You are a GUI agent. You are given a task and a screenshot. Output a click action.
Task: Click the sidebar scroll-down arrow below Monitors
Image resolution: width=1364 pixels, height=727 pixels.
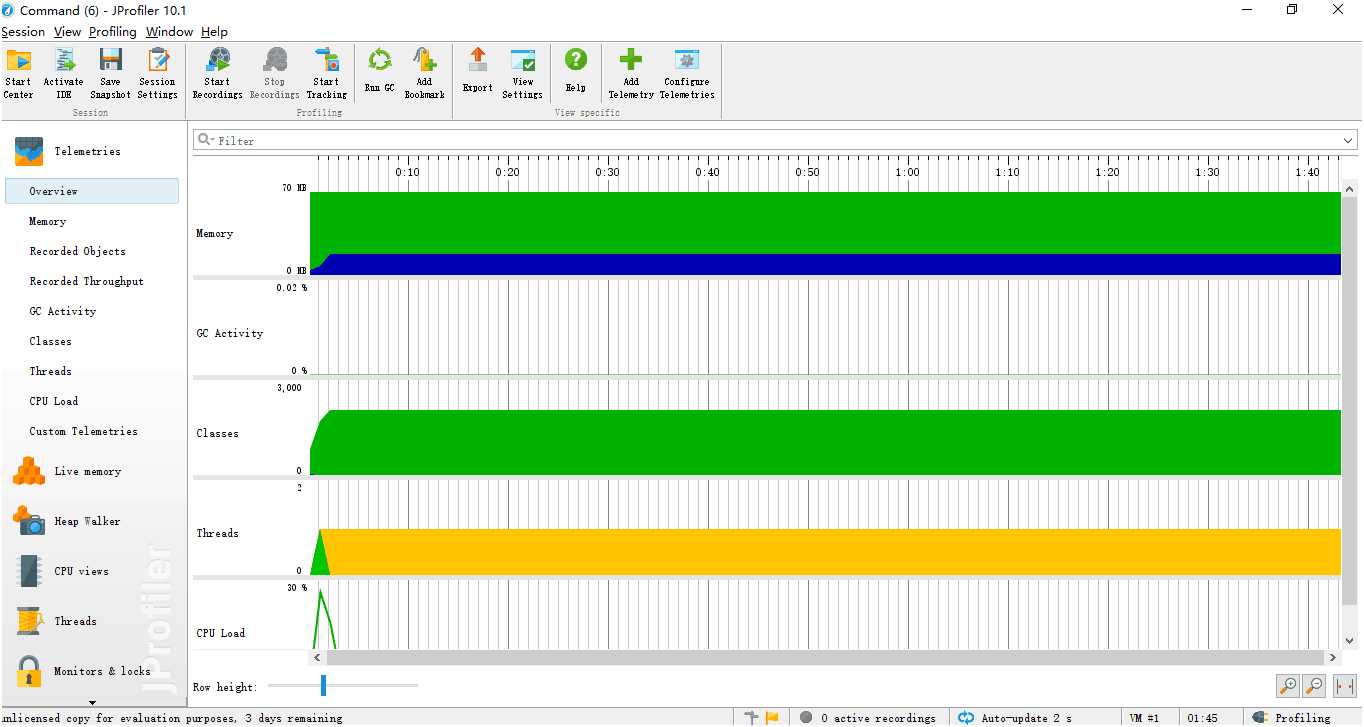(92, 702)
